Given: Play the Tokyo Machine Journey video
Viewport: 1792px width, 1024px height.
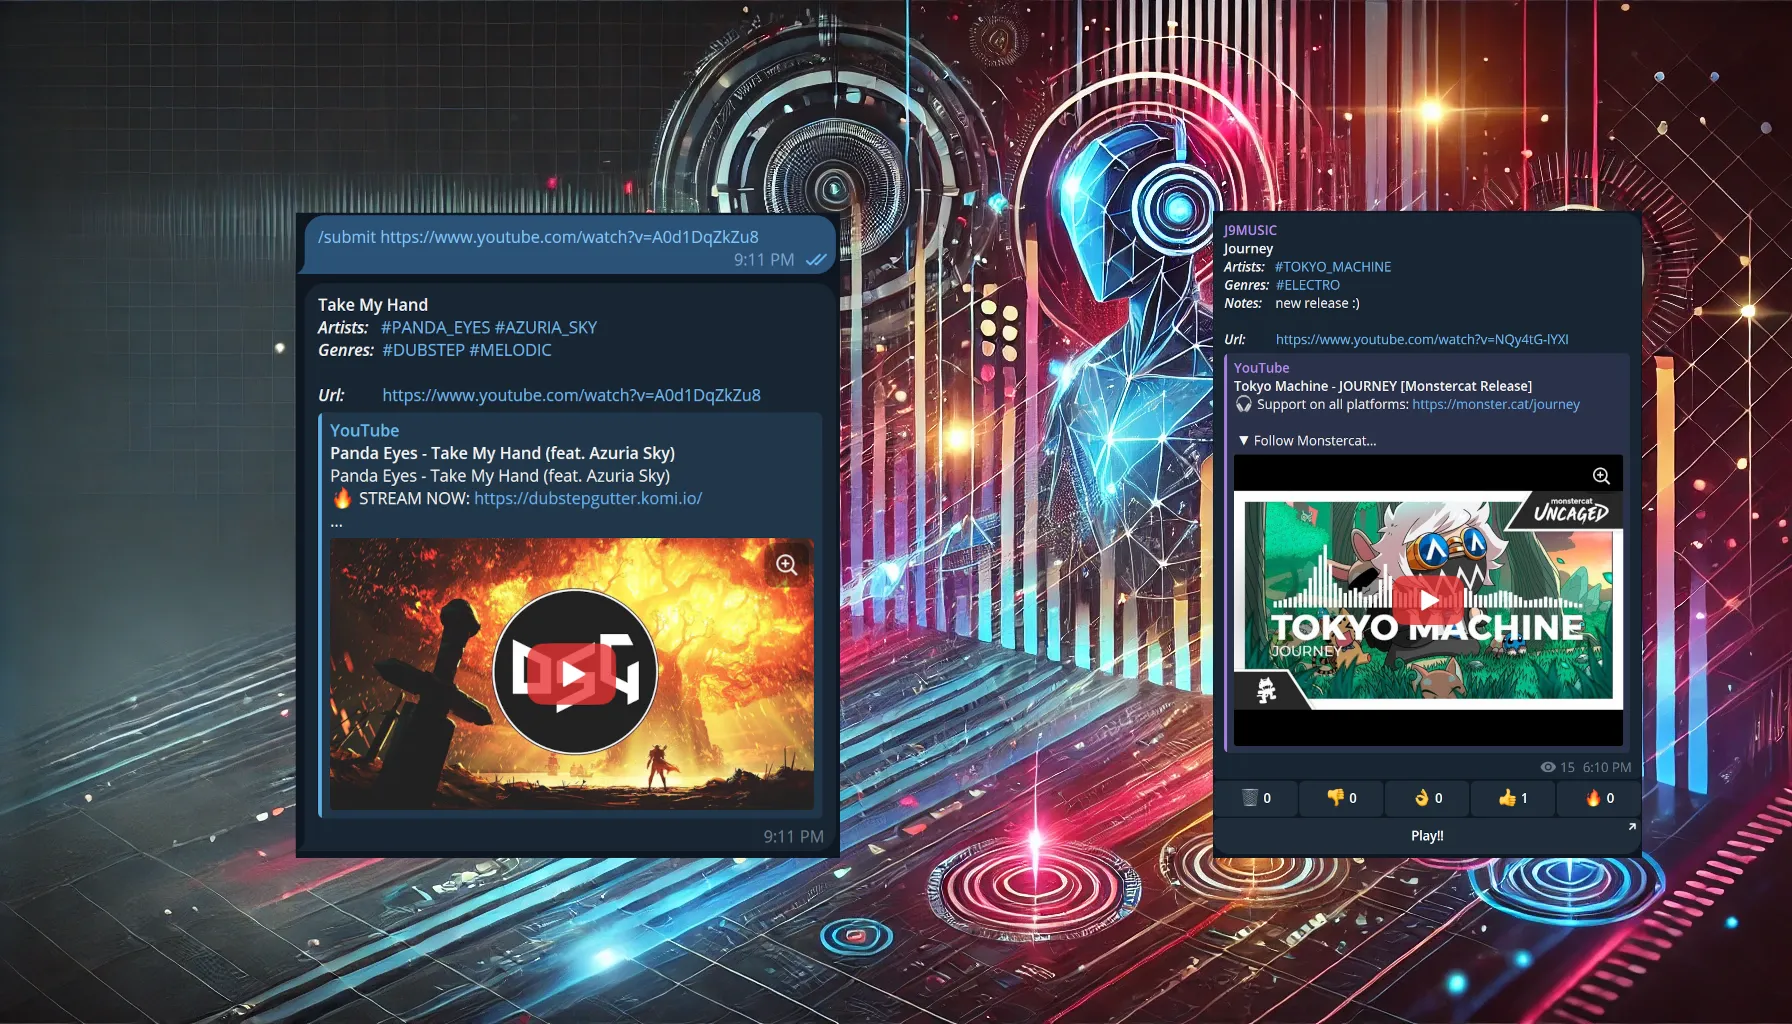Looking at the screenshot, I should pos(1429,600).
